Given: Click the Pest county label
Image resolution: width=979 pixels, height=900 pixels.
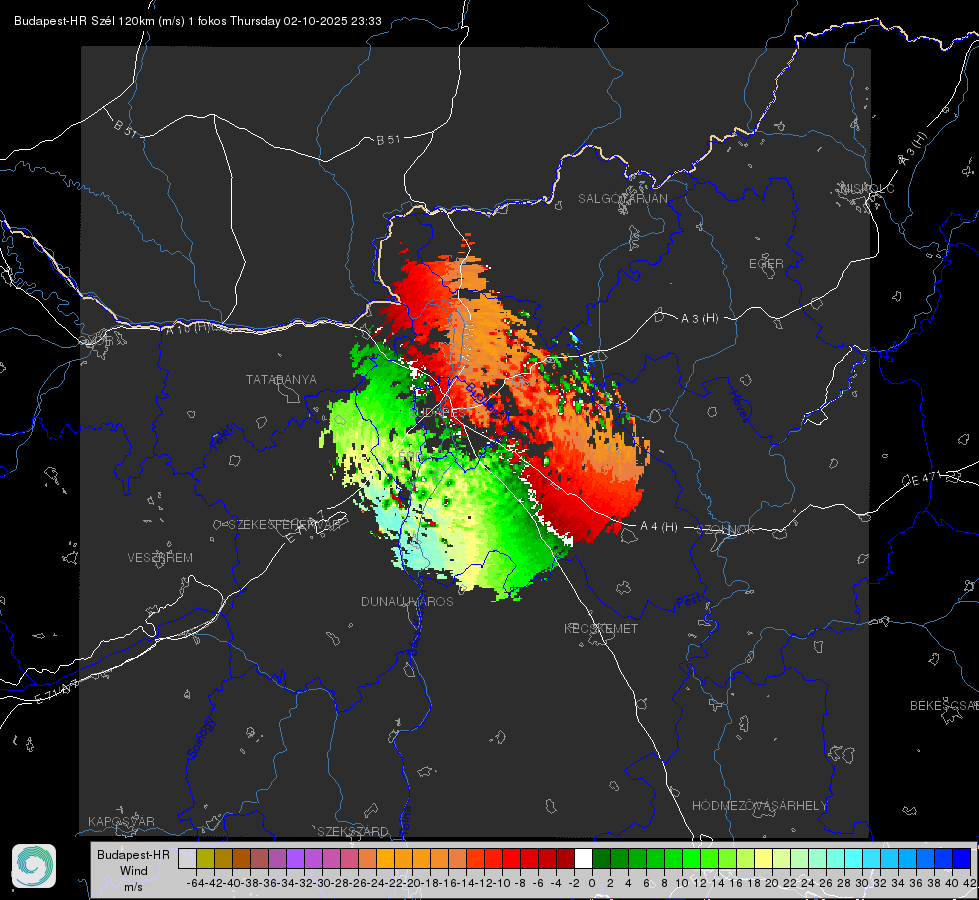Looking at the screenshot, I should pyautogui.click(x=688, y=602).
